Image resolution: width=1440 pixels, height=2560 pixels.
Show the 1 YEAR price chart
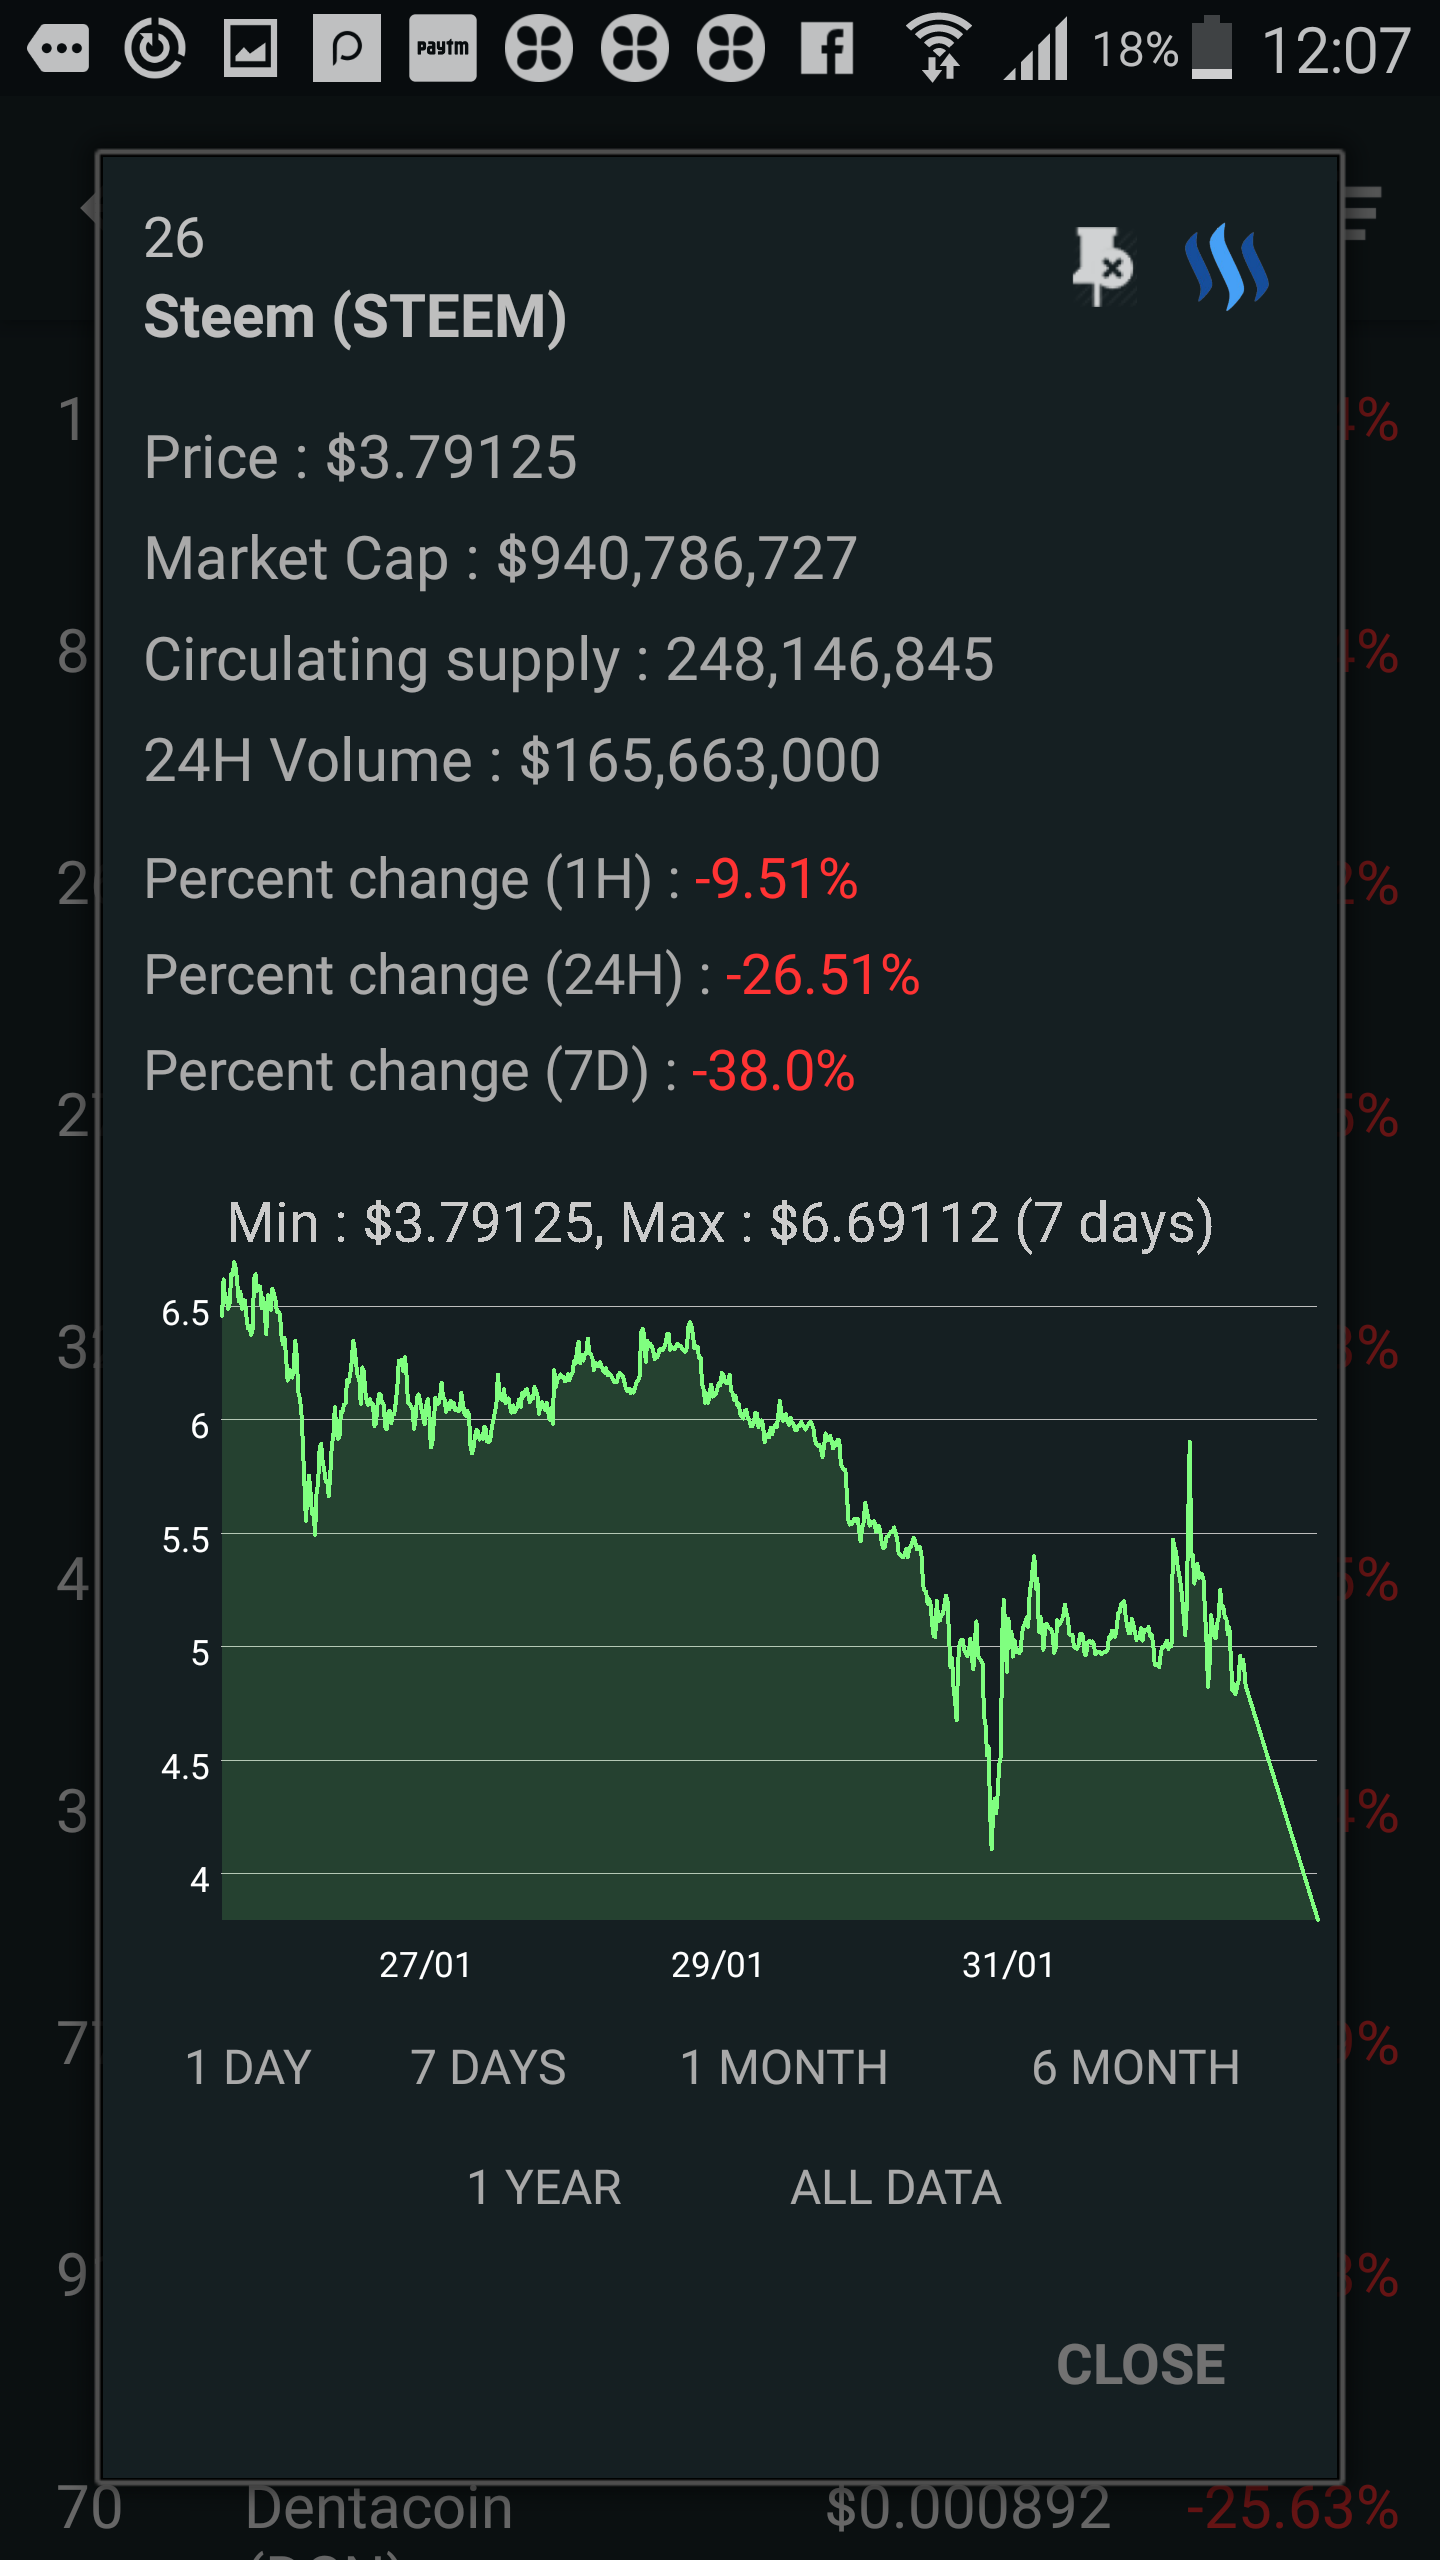(544, 2188)
